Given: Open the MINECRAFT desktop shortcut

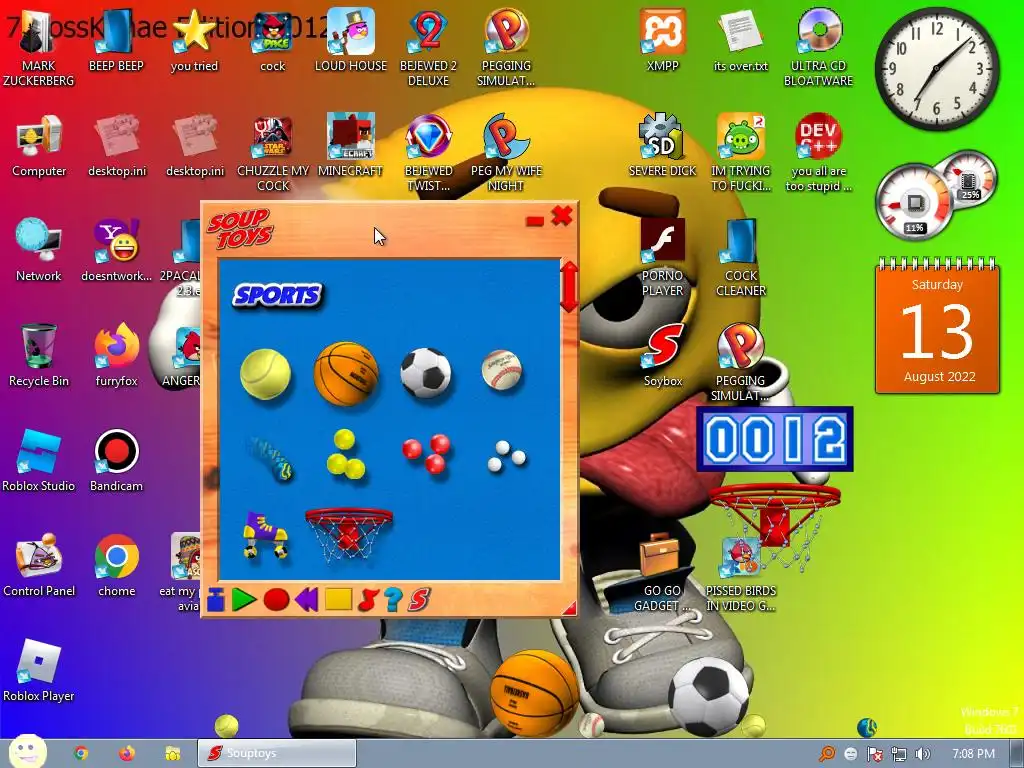Looking at the screenshot, I should point(350,146).
